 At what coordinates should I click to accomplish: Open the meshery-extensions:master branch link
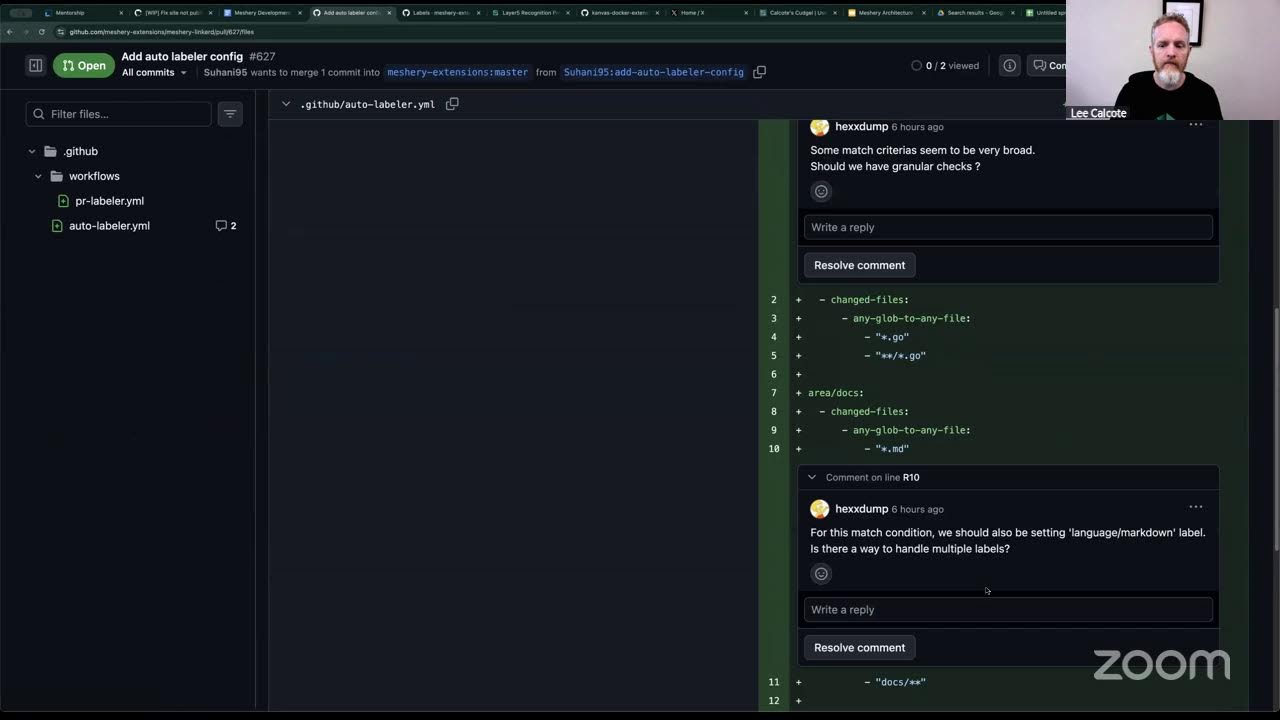[457, 72]
